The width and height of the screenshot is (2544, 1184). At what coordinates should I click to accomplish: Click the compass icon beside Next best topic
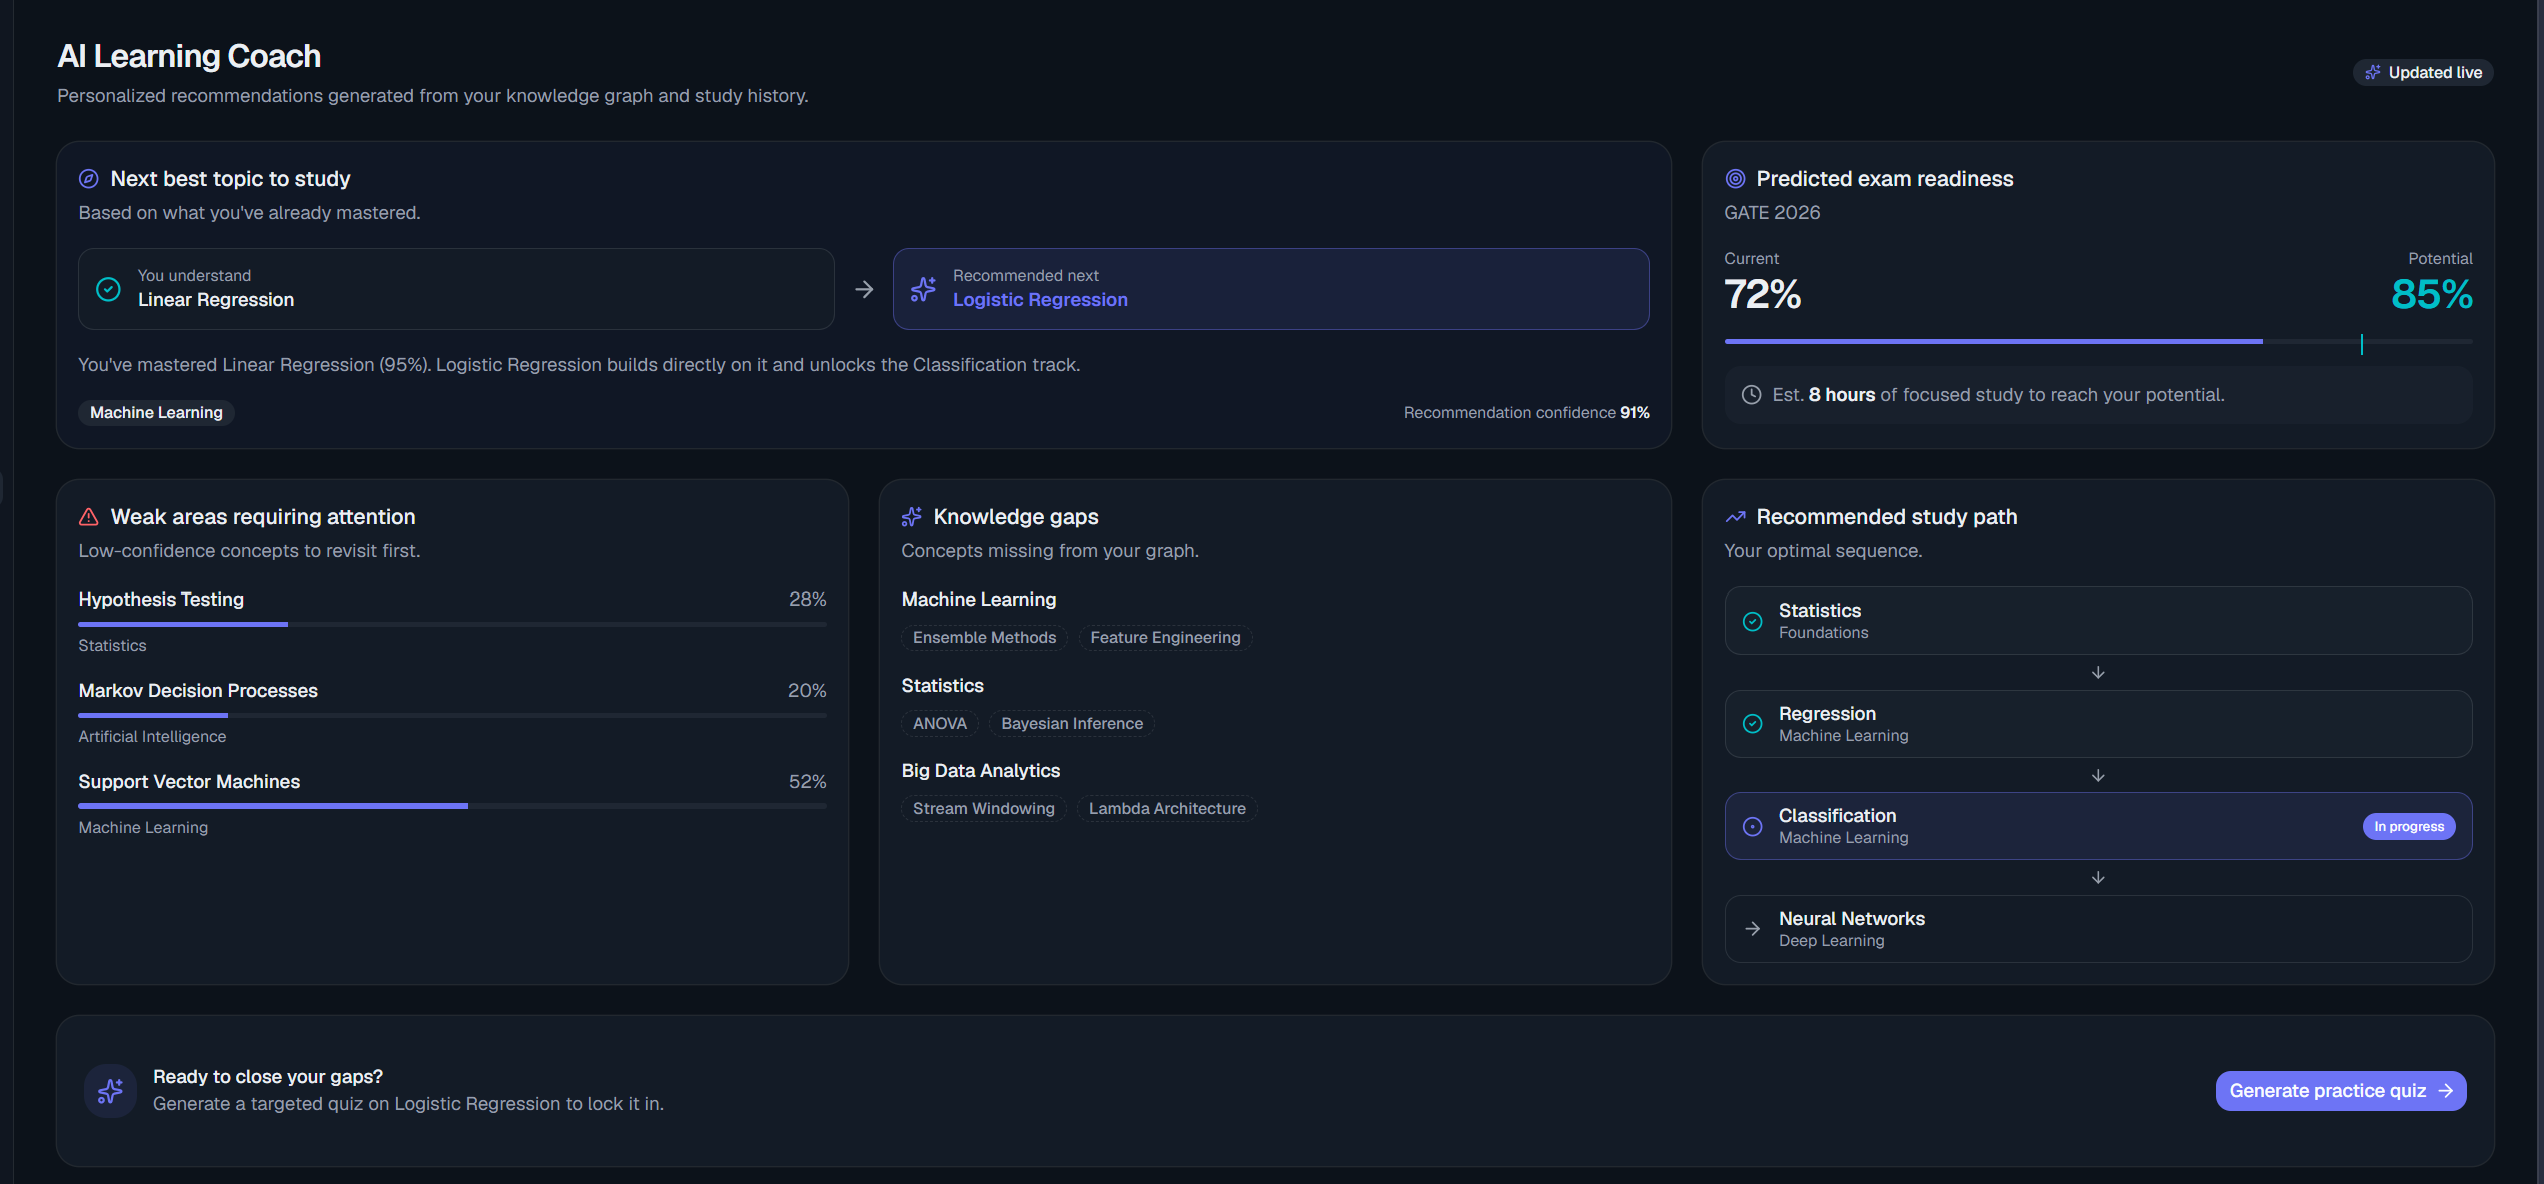tap(89, 179)
